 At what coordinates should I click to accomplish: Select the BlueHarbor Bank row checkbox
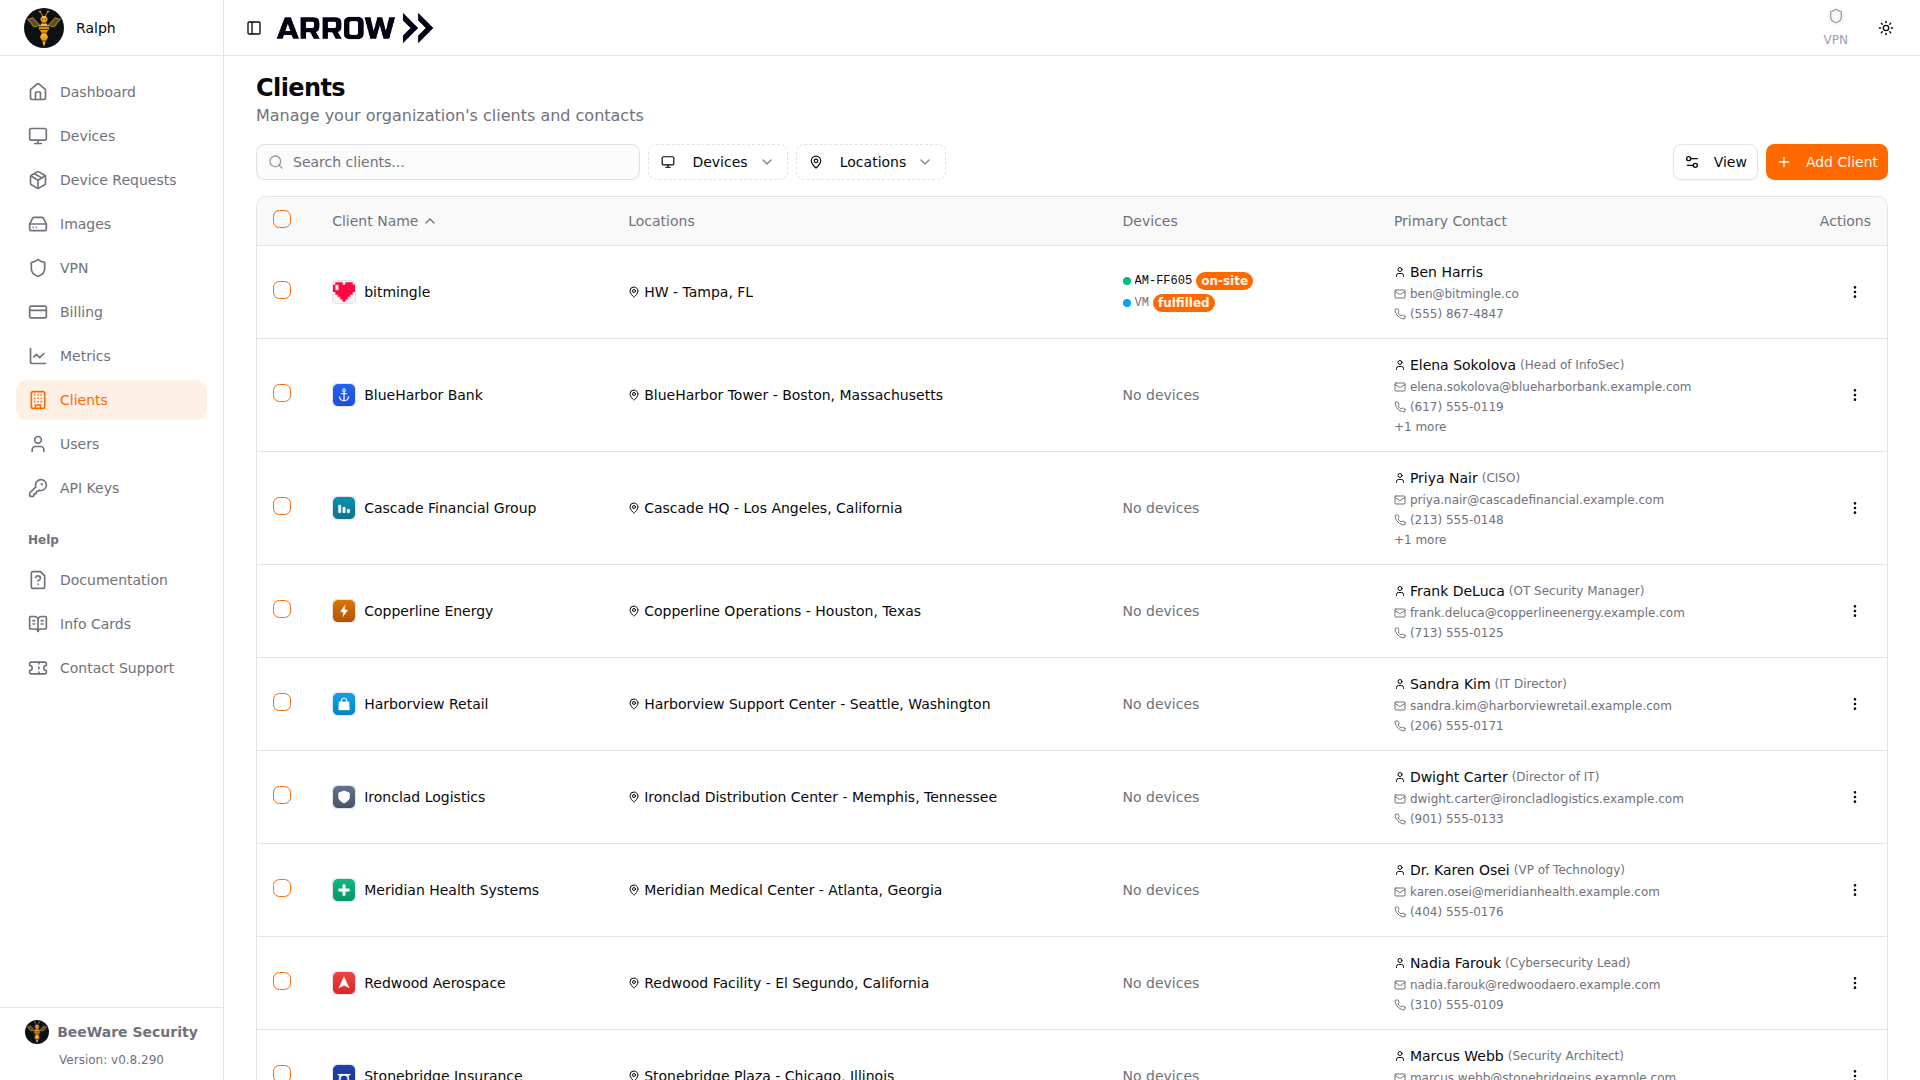pos(282,393)
